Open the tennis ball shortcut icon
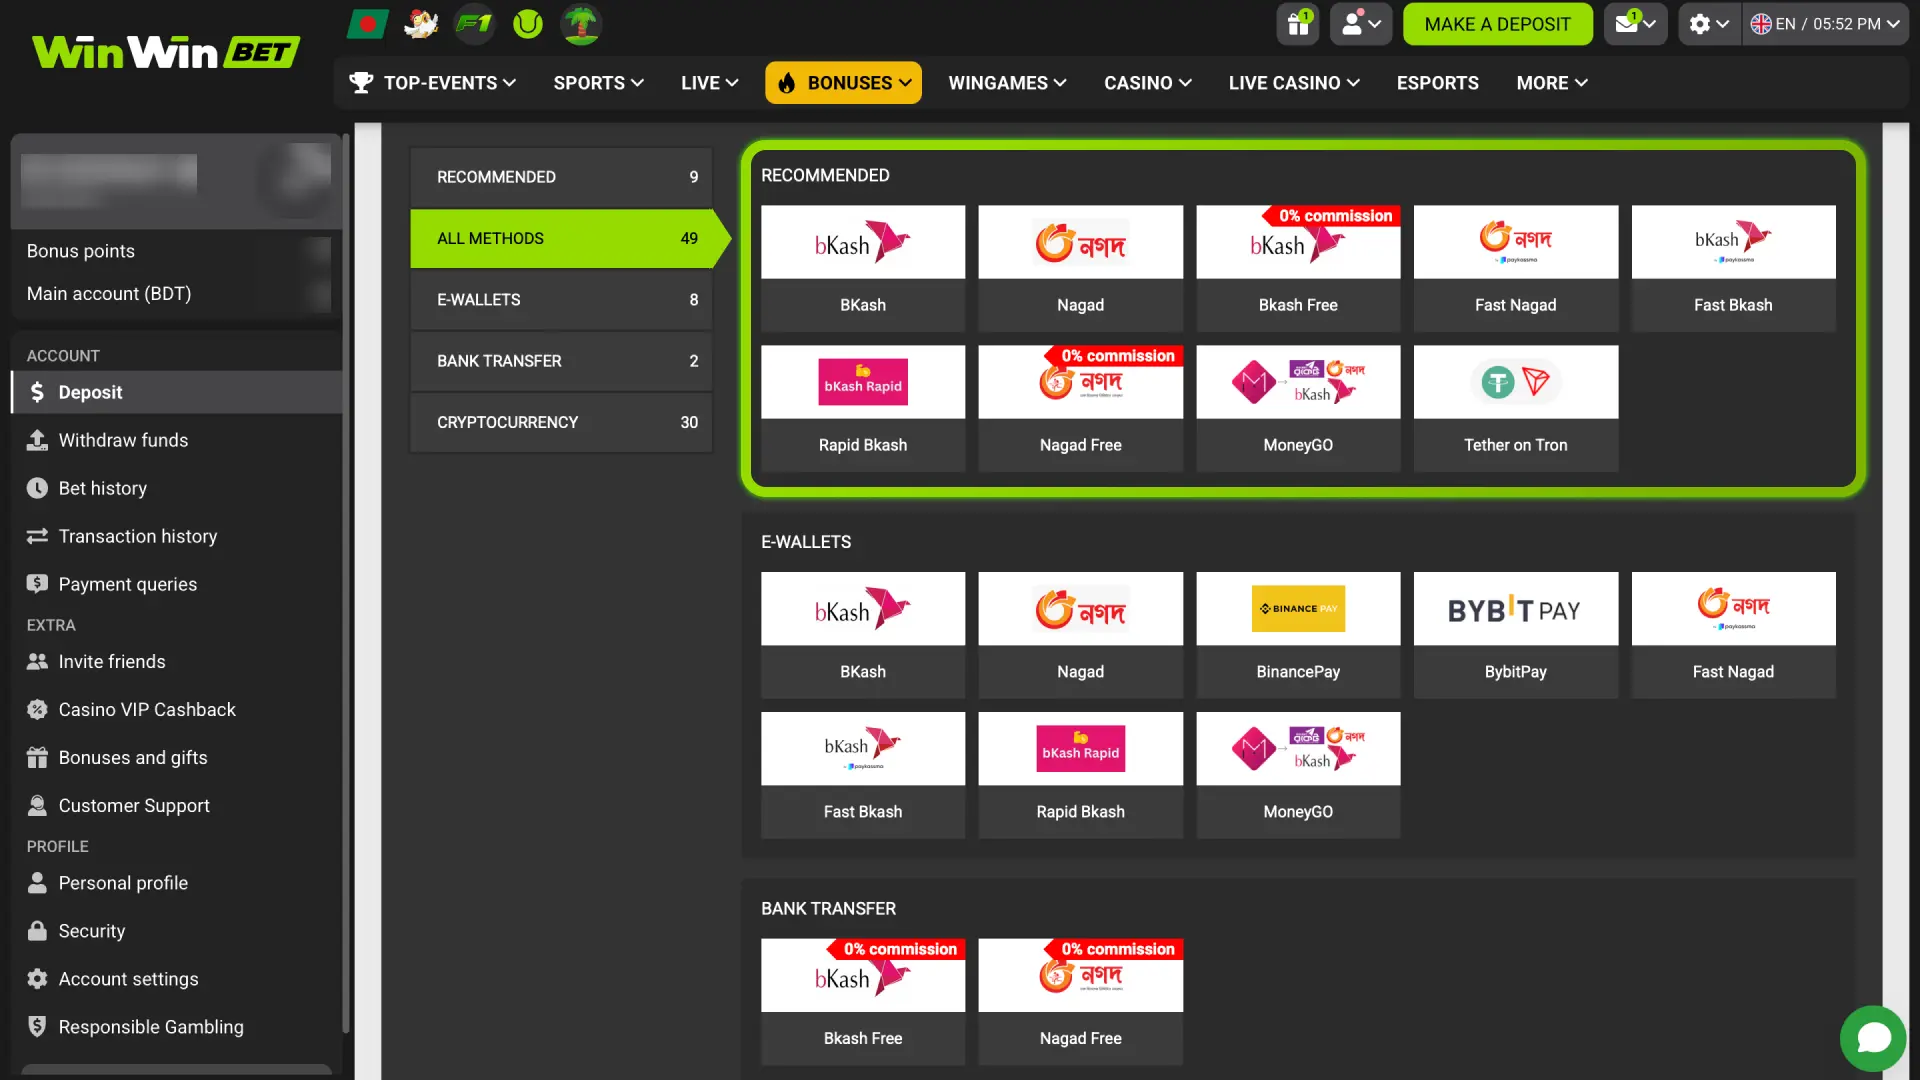Screen dimensions: 1920x1080 click(x=528, y=23)
